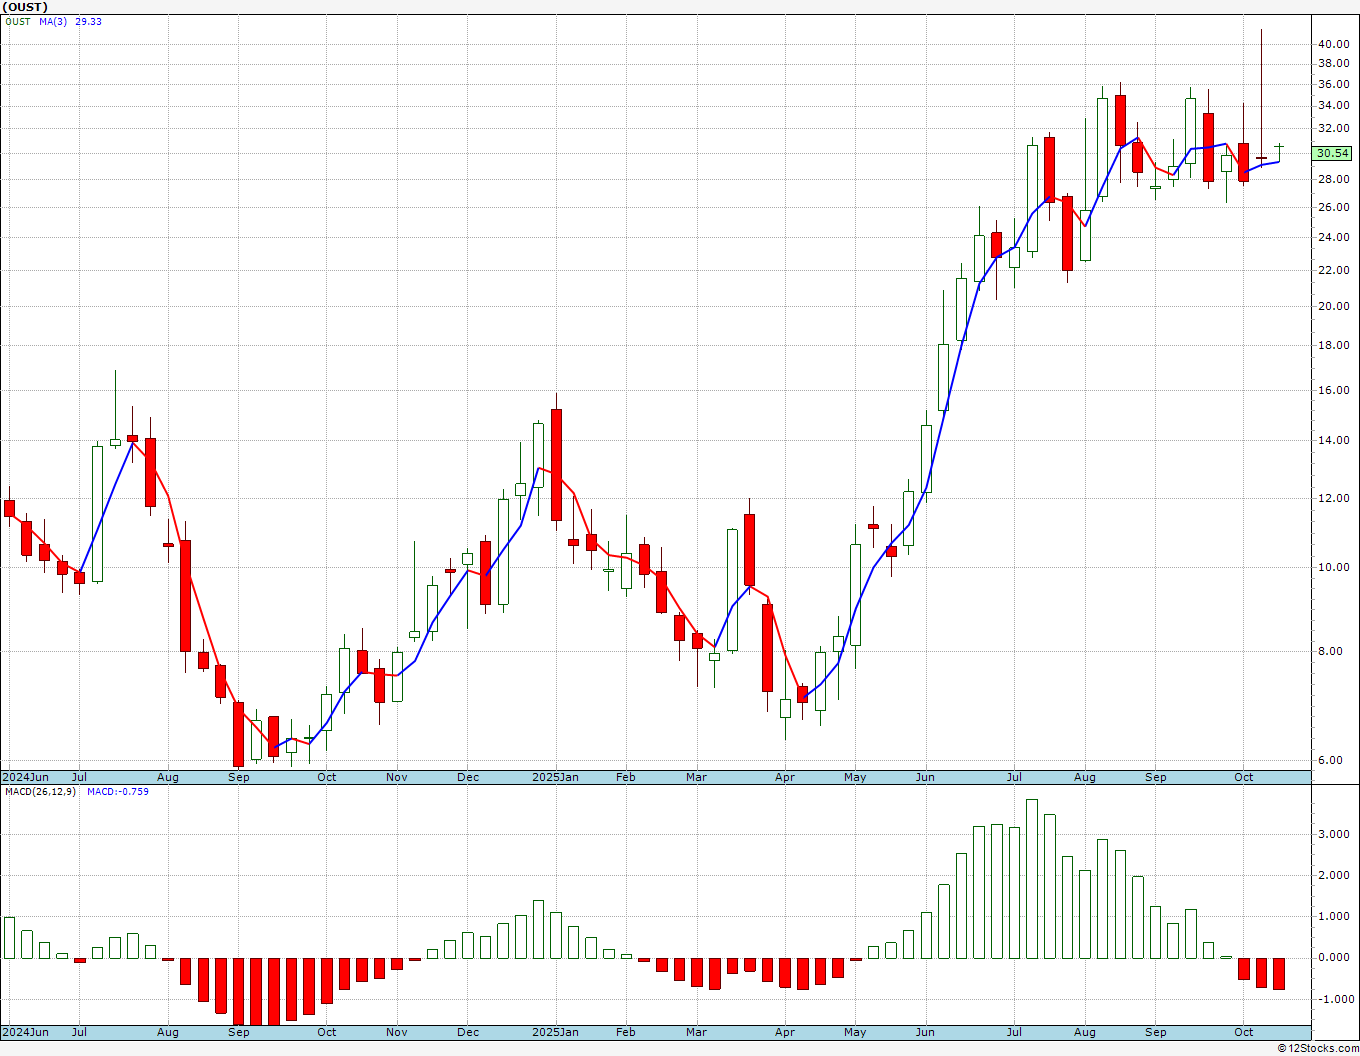Click Aug 2024 on the price chart time axis
This screenshot has height=1056, width=1360.
point(168,777)
